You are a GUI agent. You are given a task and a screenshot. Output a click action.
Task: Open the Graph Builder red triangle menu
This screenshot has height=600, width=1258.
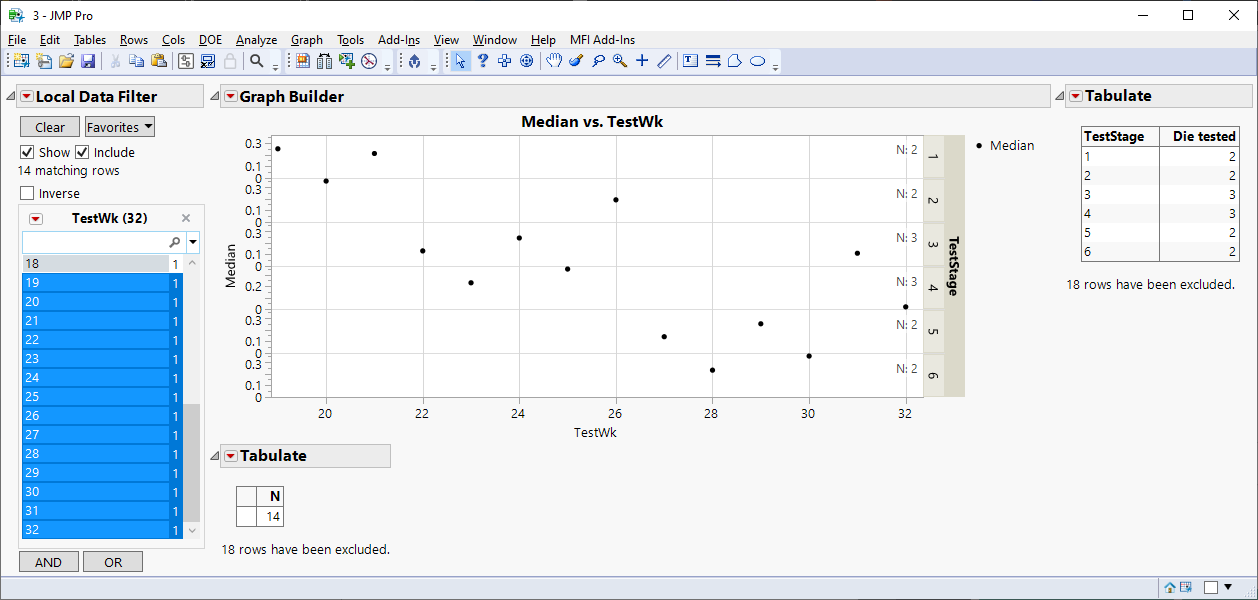[231, 96]
